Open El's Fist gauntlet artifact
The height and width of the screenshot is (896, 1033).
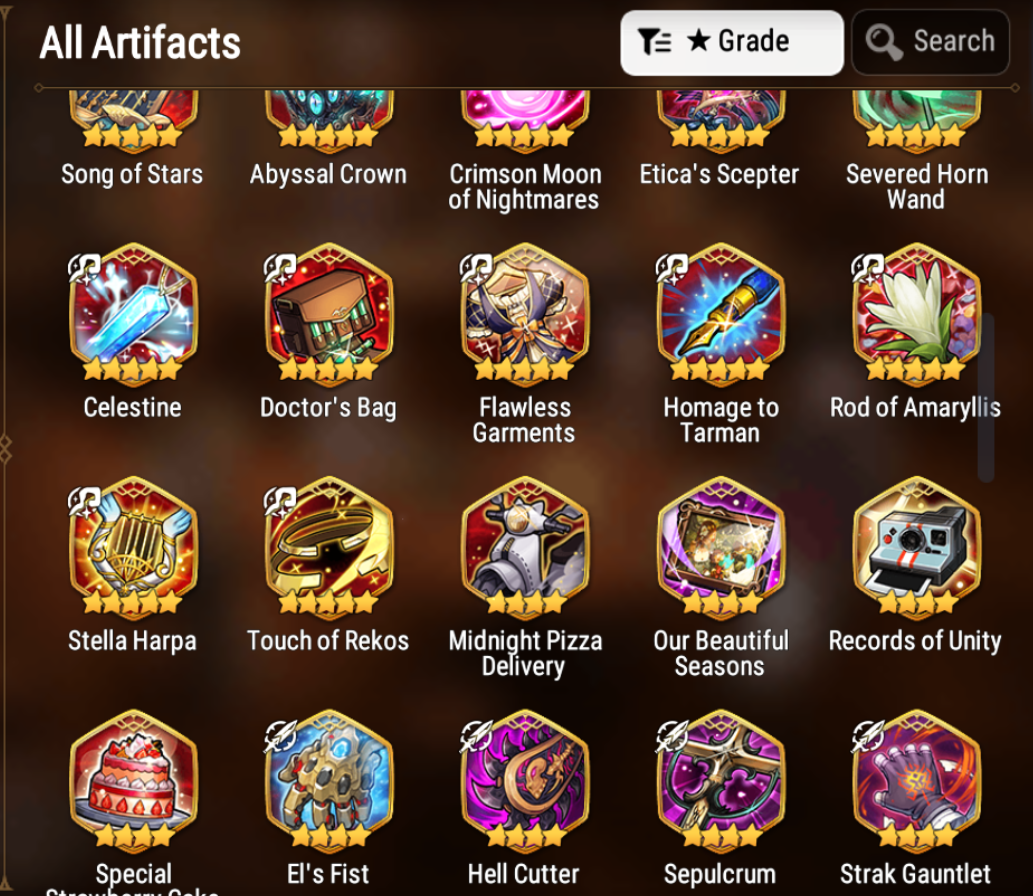pyautogui.click(x=328, y=780)
